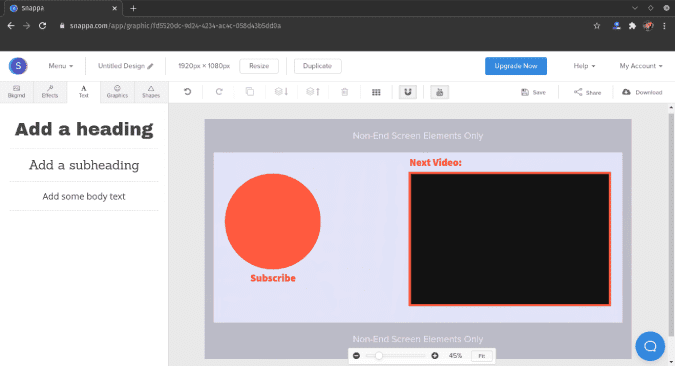Click the top Non-End Screen Elements Only label

click(418, 136)
